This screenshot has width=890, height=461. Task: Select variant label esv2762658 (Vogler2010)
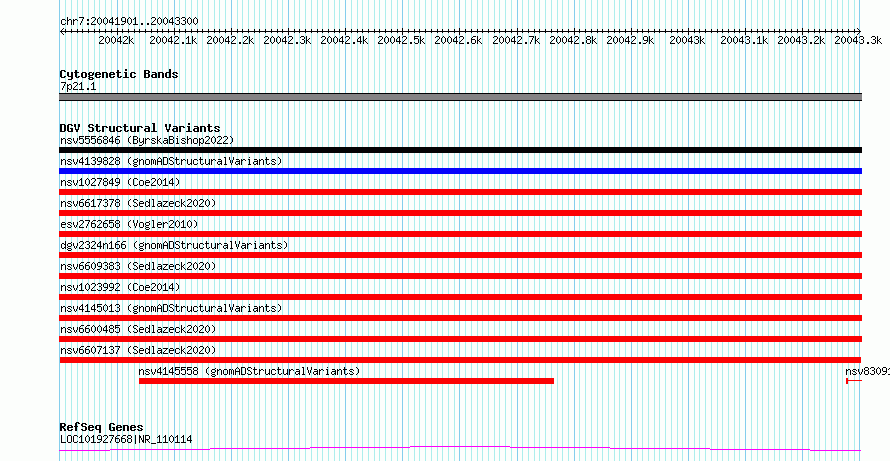129,224
